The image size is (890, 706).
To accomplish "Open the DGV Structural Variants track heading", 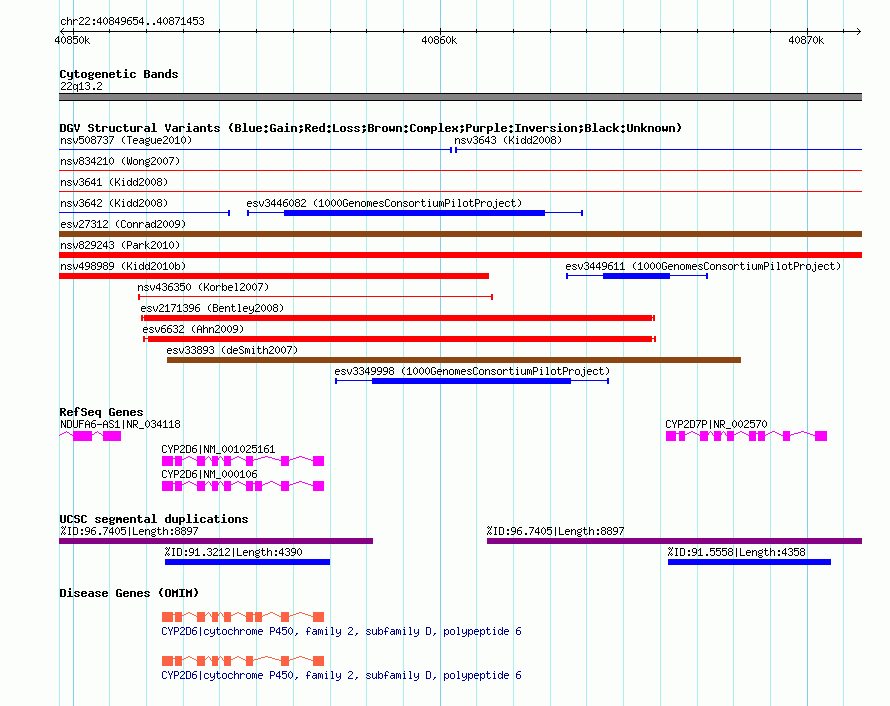I will (371, 128).
